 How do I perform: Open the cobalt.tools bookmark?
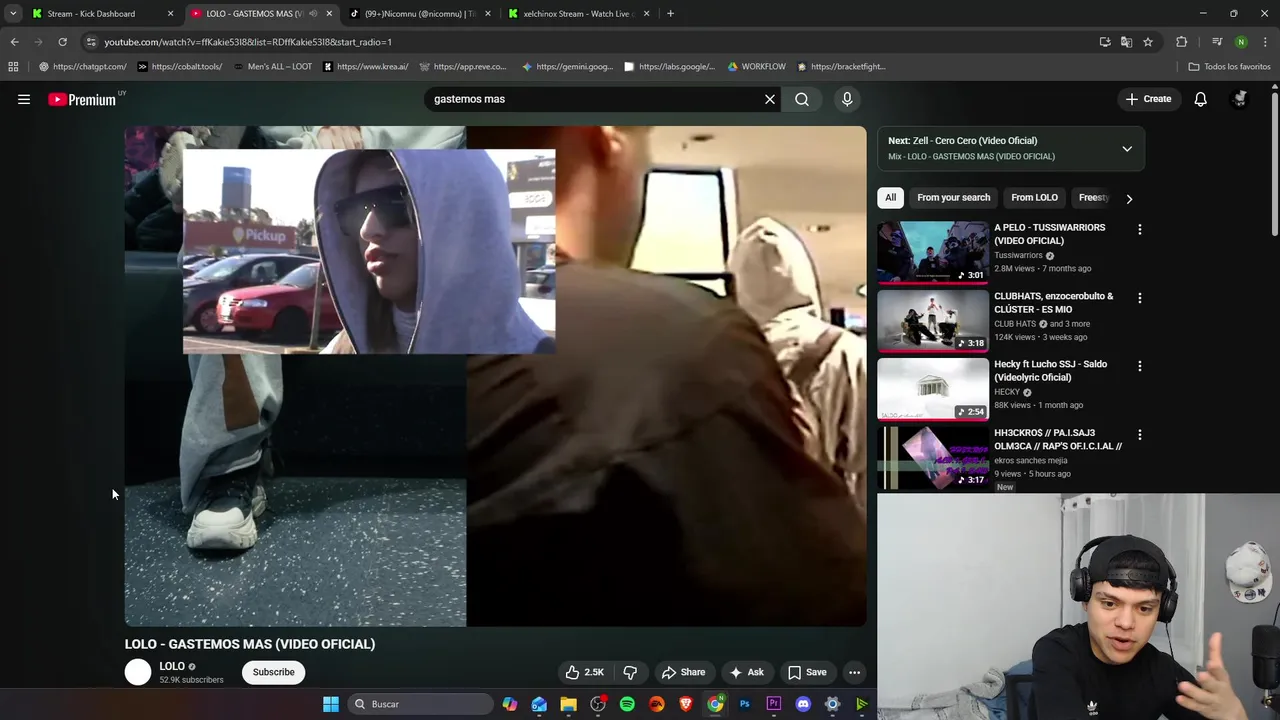tap(179, 67)
